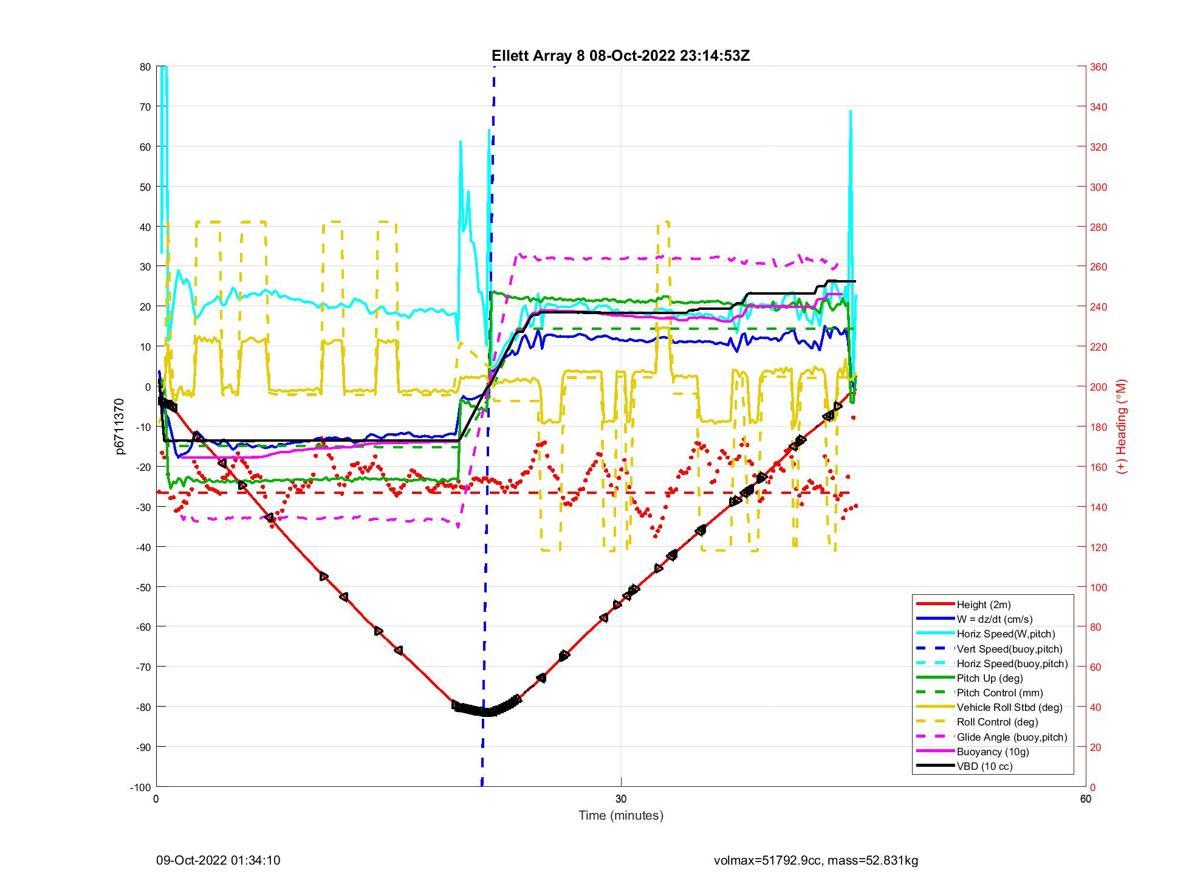The width and height of the screenshot is (1200, 885).
Task: Select legend entry "Vert Speed(buoy,pitch)"
Action: point(1009,648)
